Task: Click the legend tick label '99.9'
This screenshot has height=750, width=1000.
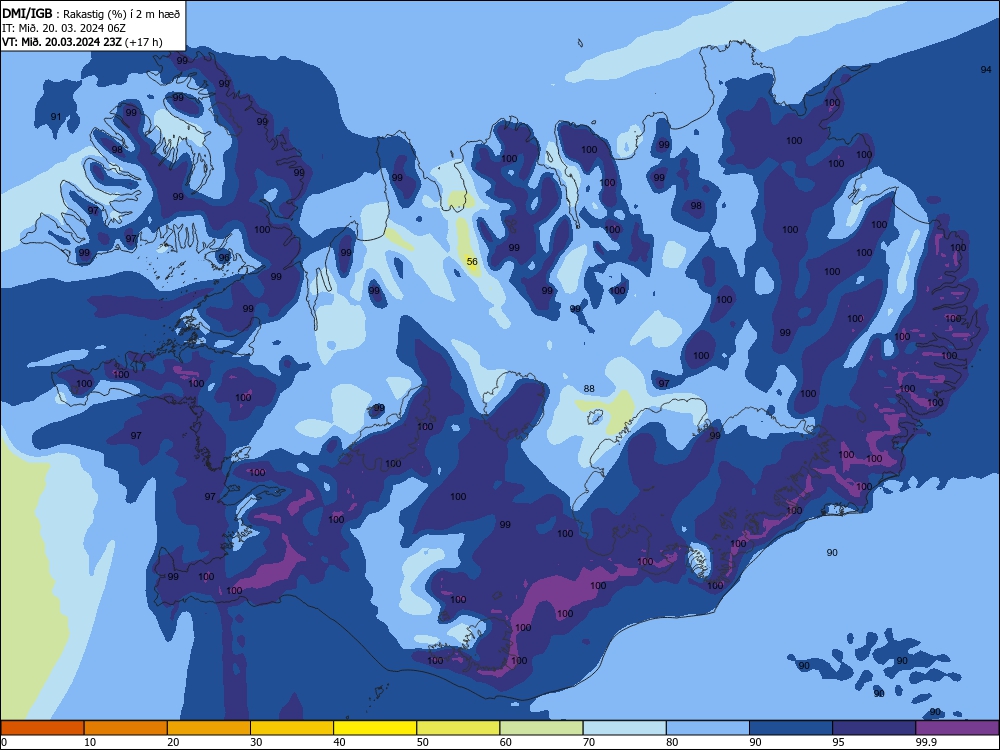Action: click(927, 742)
